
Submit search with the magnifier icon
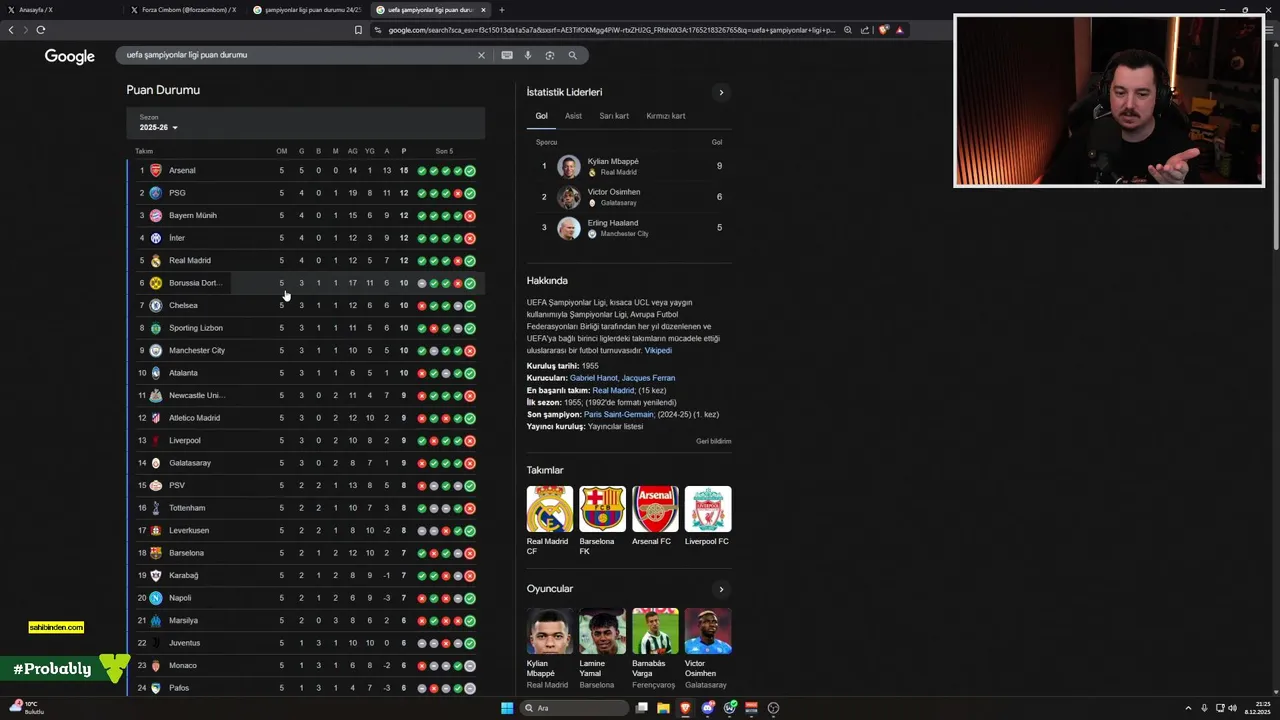pos(573,55)
